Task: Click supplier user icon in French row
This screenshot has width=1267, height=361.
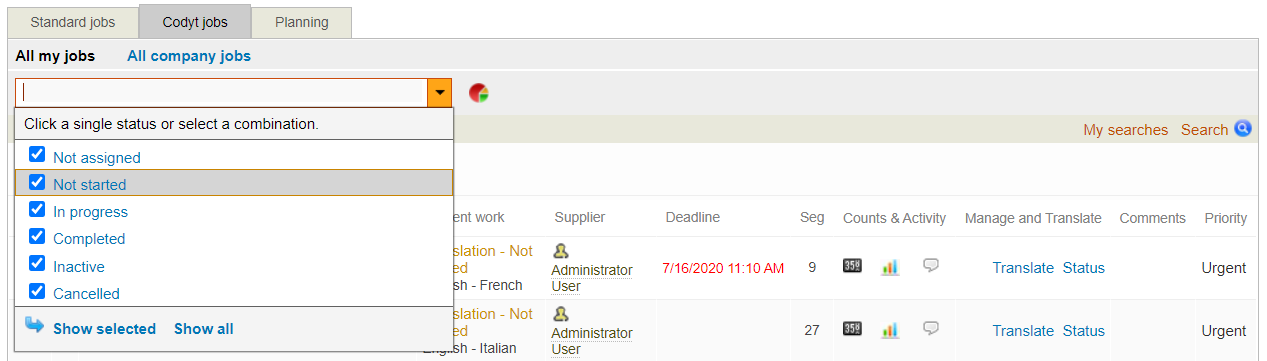Action: 561,251
